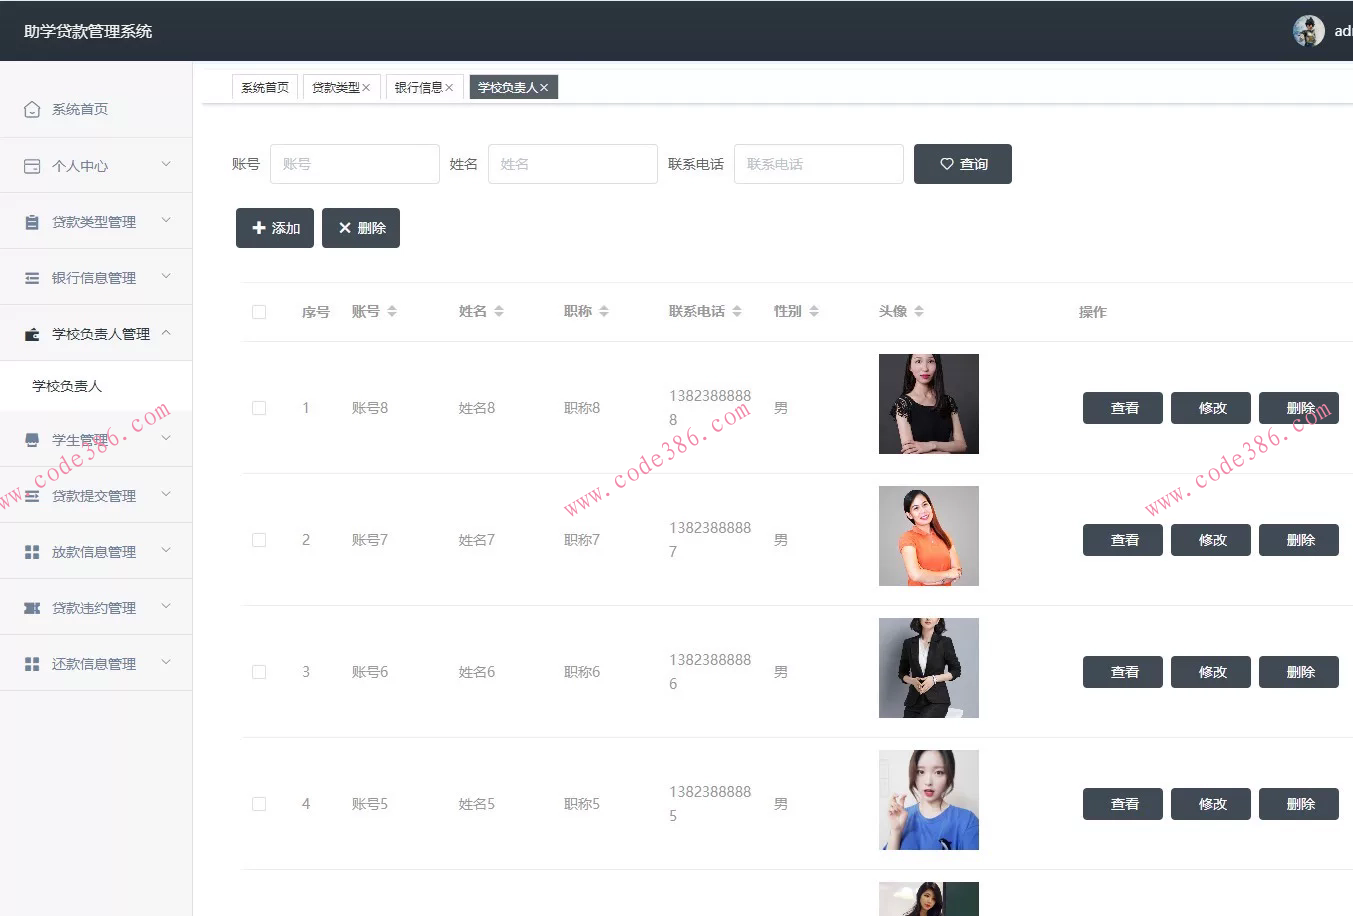Open the 系统首页 tab

(x=264, y=87)
